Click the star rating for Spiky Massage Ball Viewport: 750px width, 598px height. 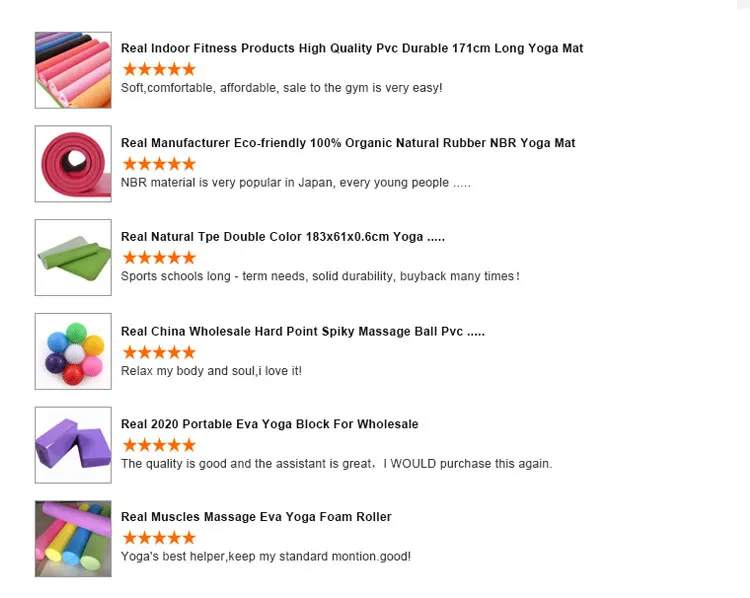[159, 352]
